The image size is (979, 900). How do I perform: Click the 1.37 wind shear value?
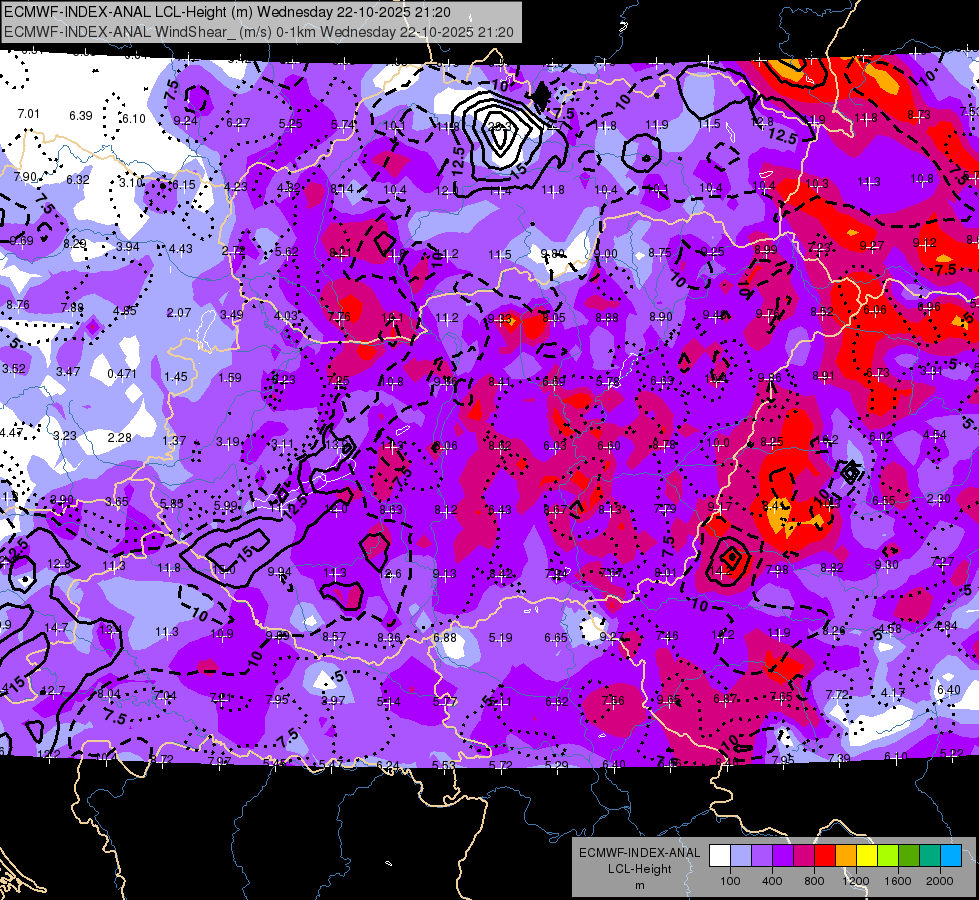pos(174,440)
